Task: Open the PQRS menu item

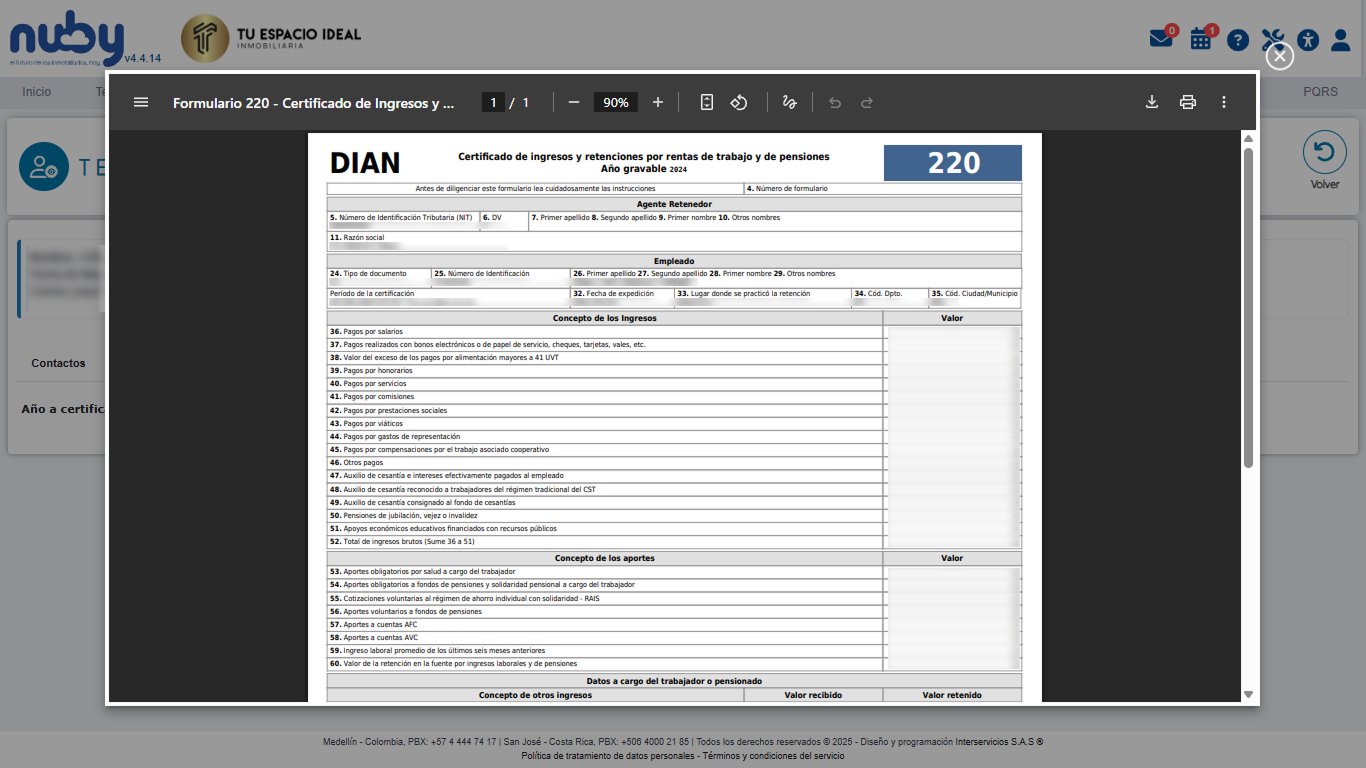Action: [x=1320, y=92]
